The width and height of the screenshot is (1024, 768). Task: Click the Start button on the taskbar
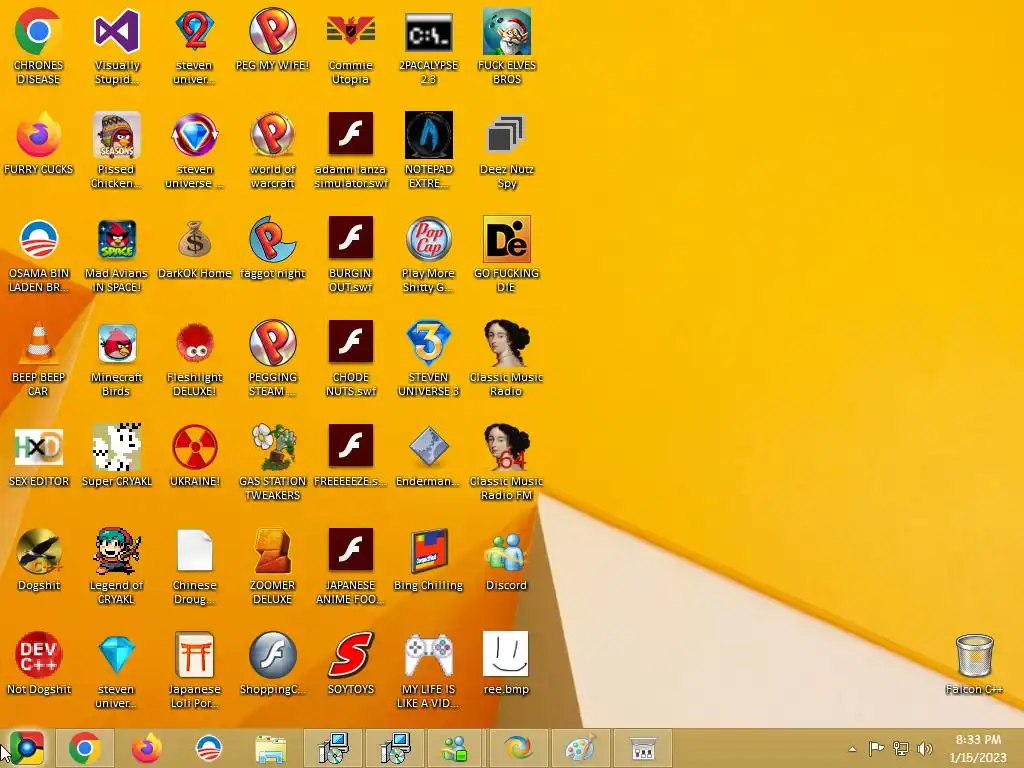point(27,748)
